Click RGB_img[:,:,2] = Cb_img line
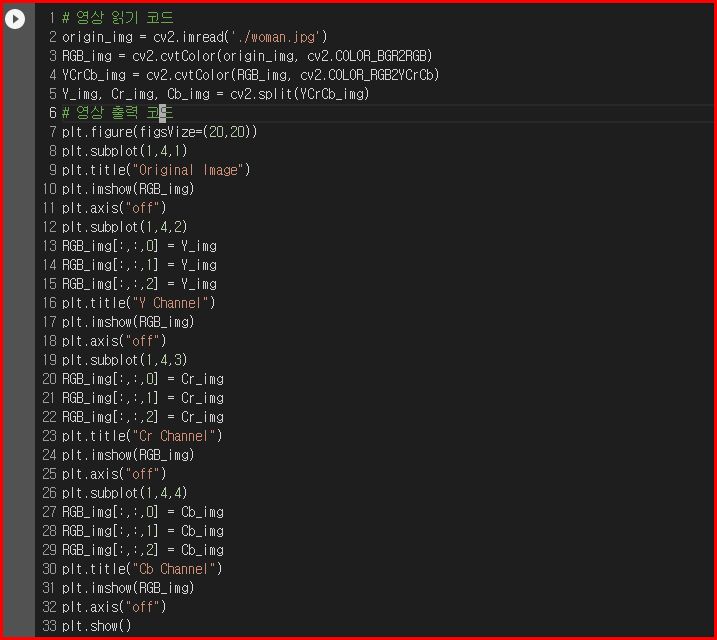The height and width of the screenshot is (640, 717). pos(143,550)
